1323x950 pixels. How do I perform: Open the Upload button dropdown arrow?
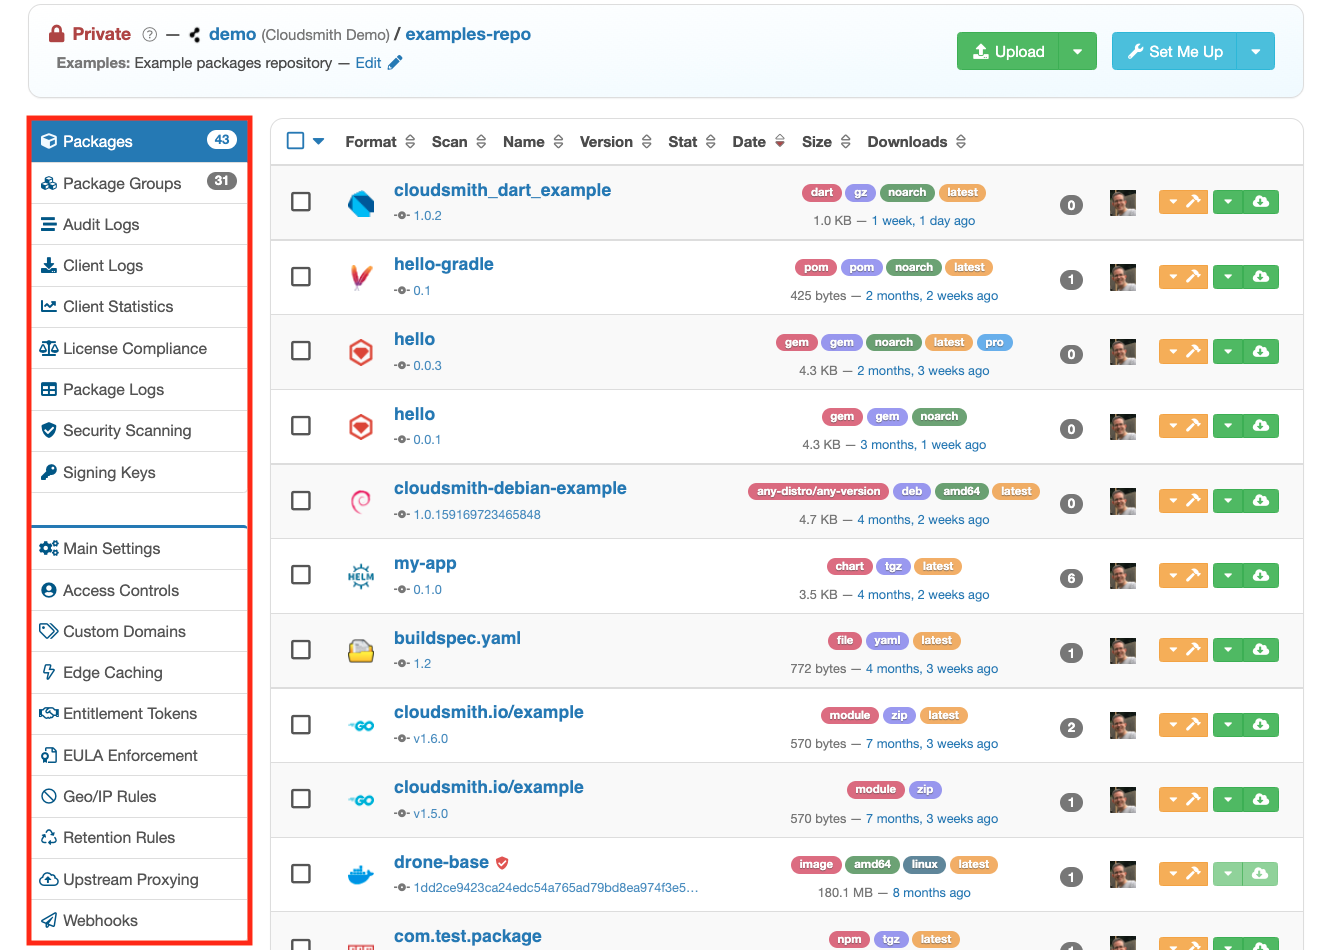(1078, 51)
